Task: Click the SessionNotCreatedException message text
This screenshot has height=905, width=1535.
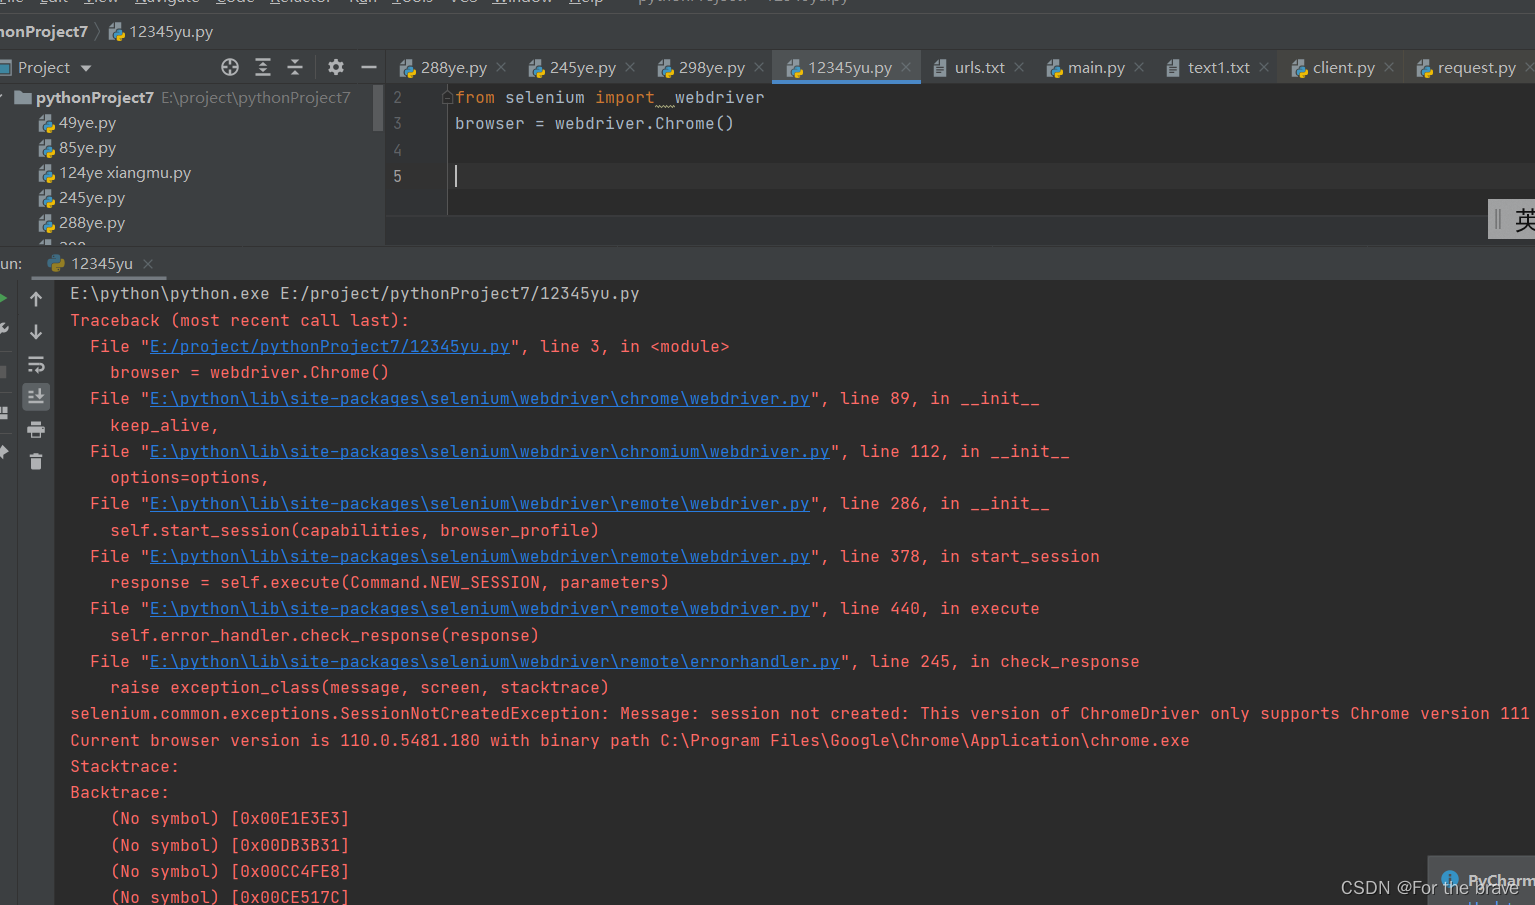Action: tap(800, 713)
